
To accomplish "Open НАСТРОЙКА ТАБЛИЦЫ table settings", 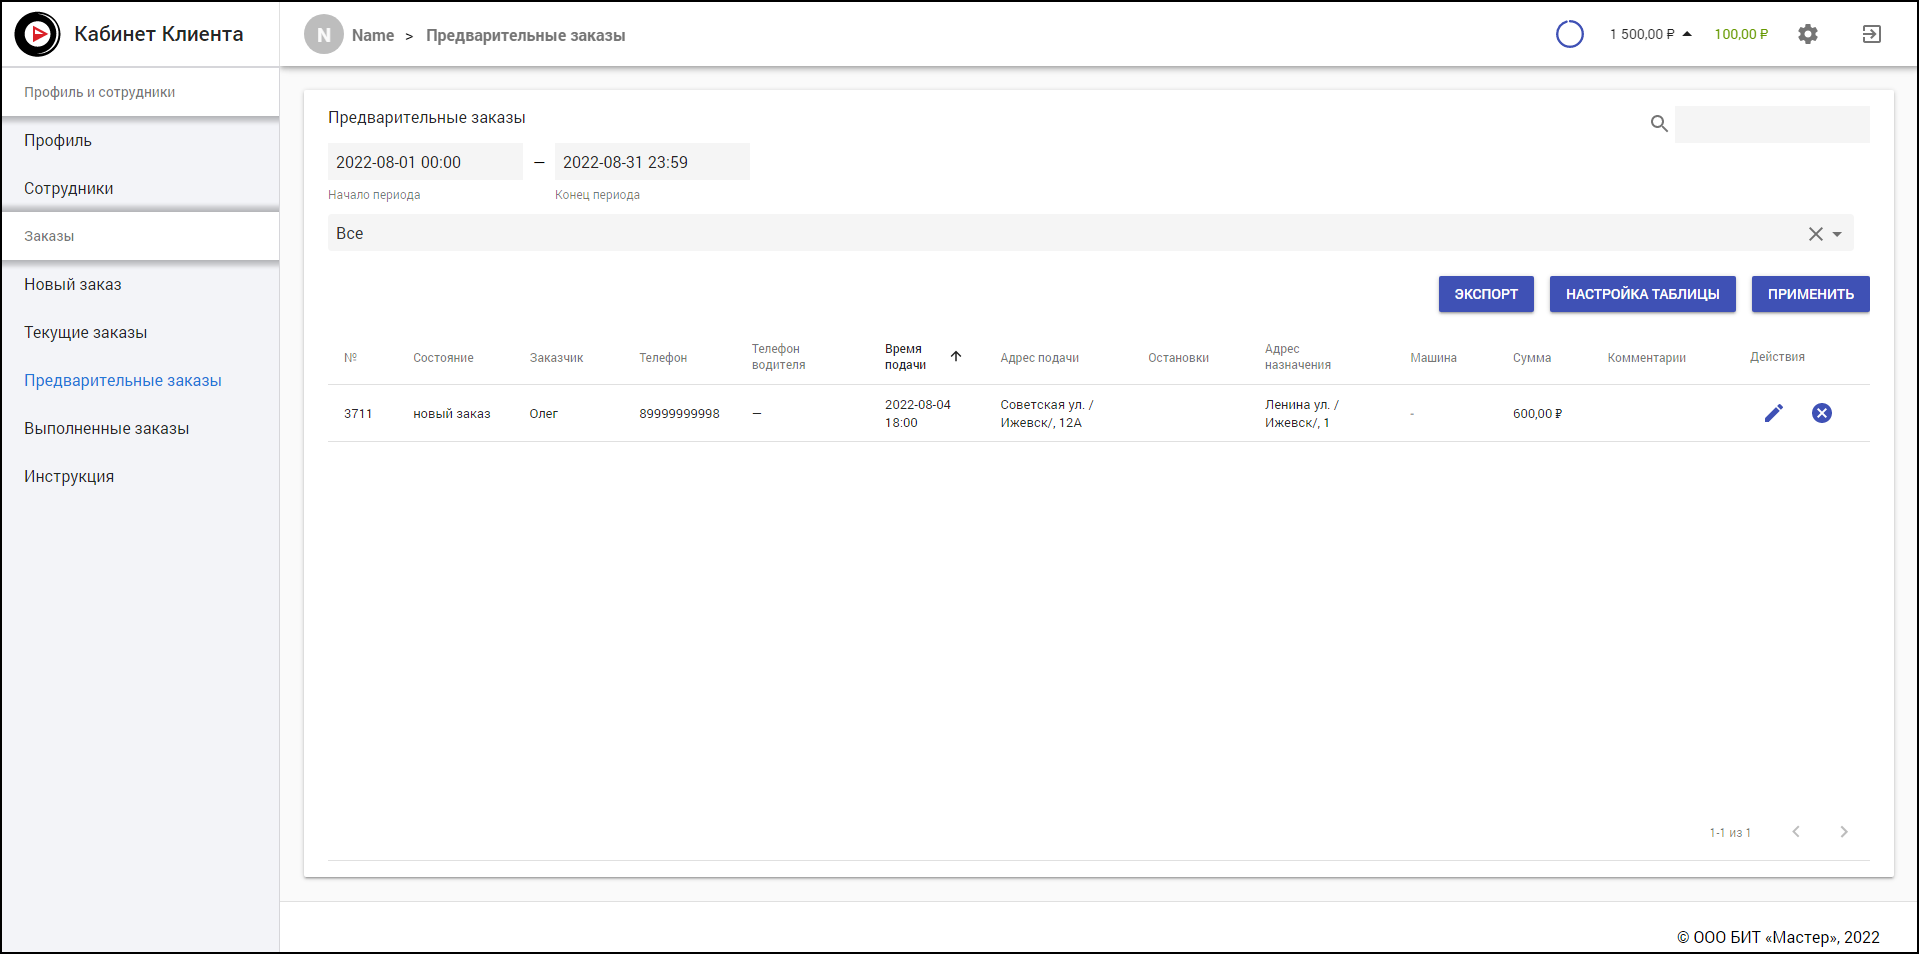I will tap(1642, 294).
